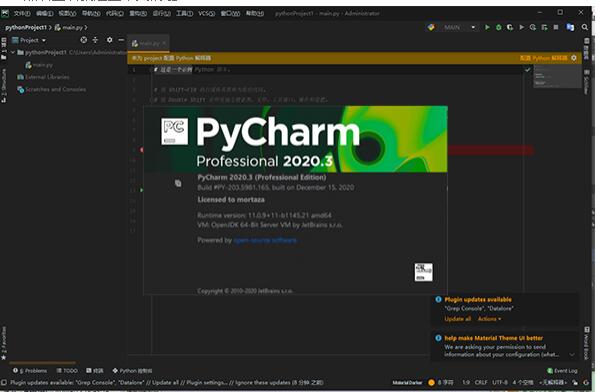The height and width of the screenshot is (392, 596).
Task: Click the gray Stop square in the toolbar
Action: (x=556, y=27)
